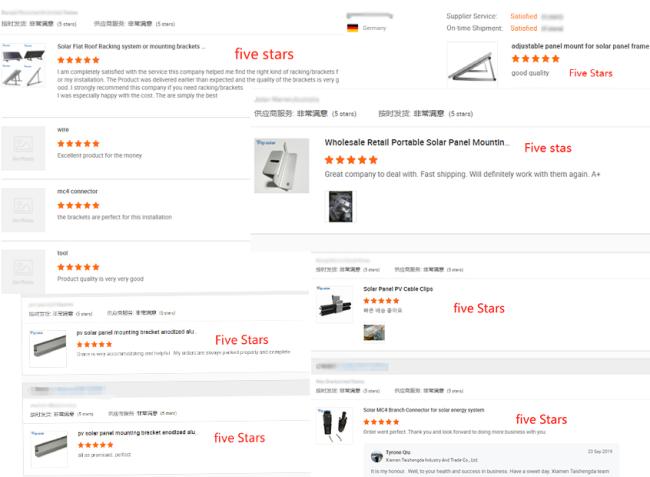This screenshot has width=650, height=477.
Task: Click the adjustable panel mount for solar panel title
Action: point(580,46)
